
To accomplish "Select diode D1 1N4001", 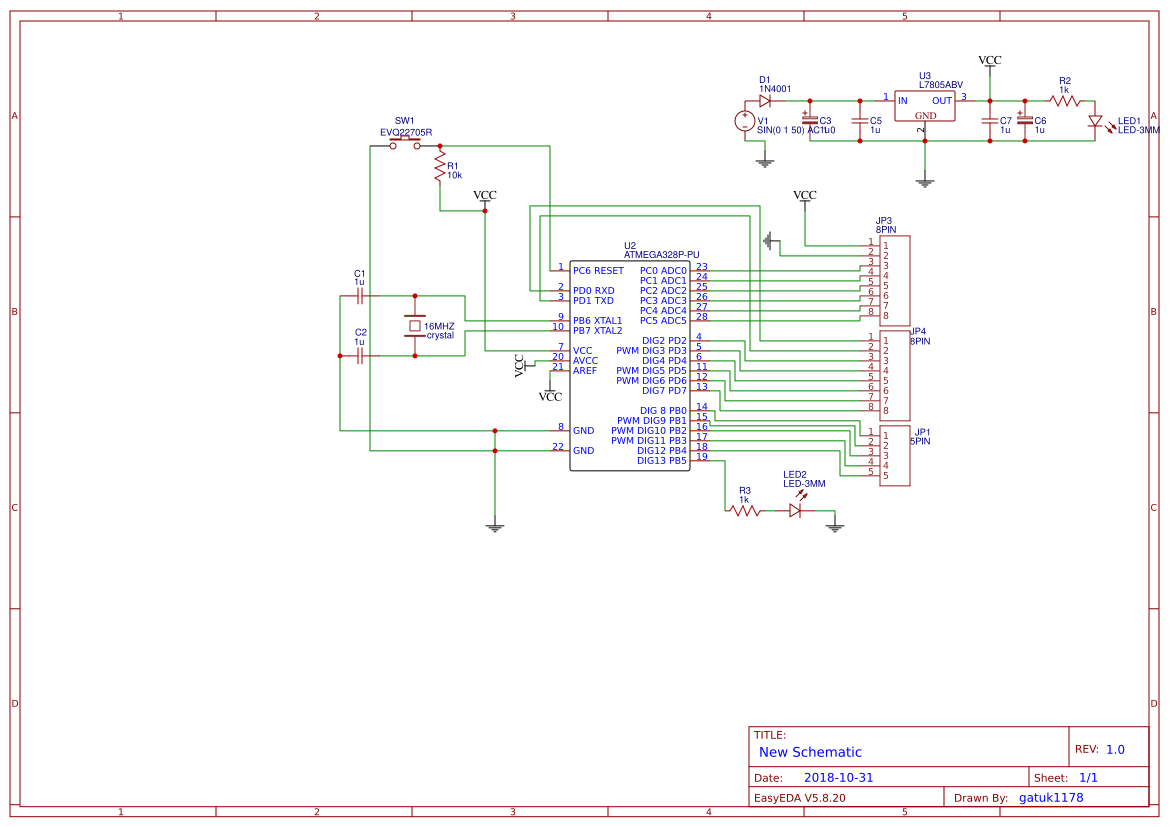I will pos(766,100).
